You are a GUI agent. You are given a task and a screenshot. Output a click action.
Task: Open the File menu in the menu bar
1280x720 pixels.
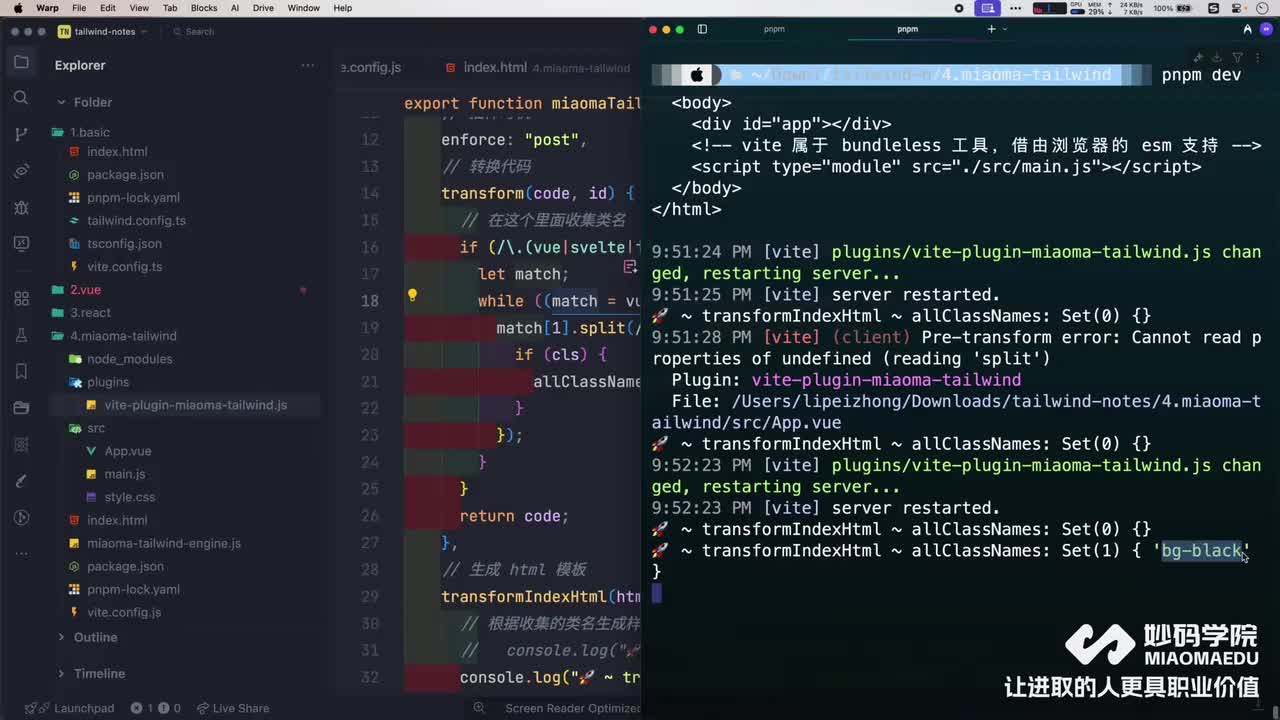pos(78,8)
